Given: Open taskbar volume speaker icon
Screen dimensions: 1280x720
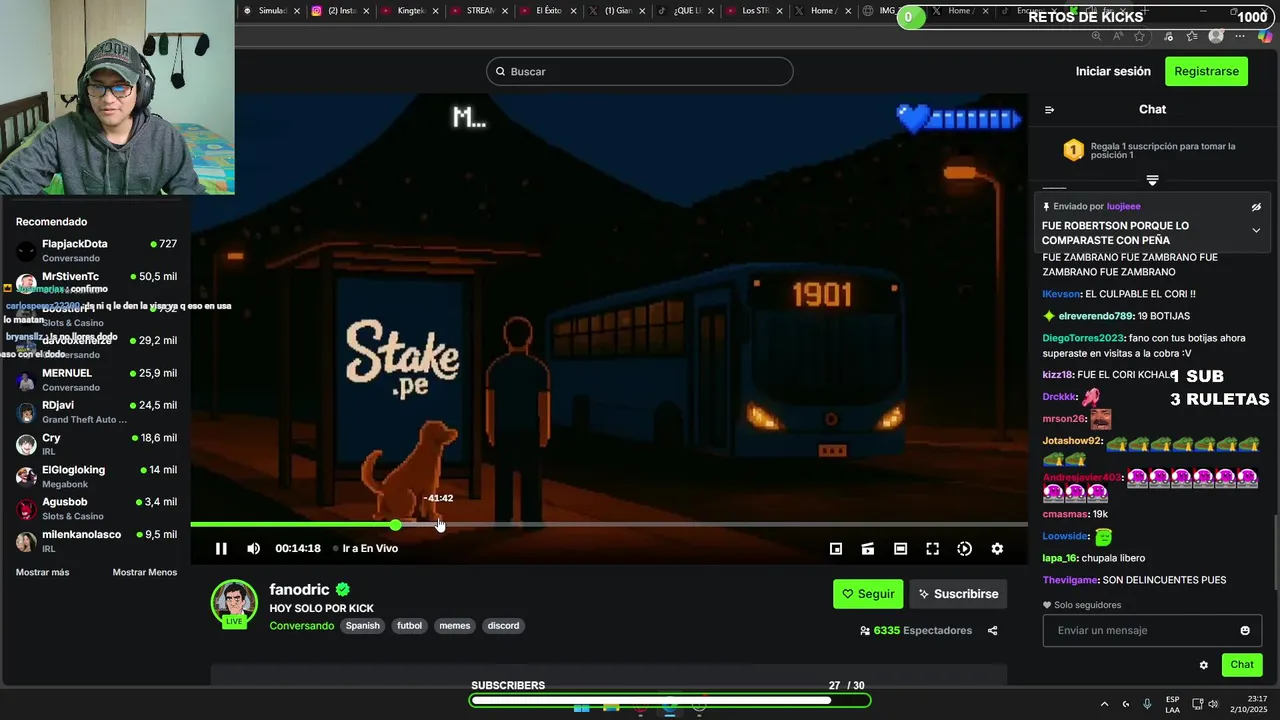Looking at the screenshot, I should (1212, 704).
